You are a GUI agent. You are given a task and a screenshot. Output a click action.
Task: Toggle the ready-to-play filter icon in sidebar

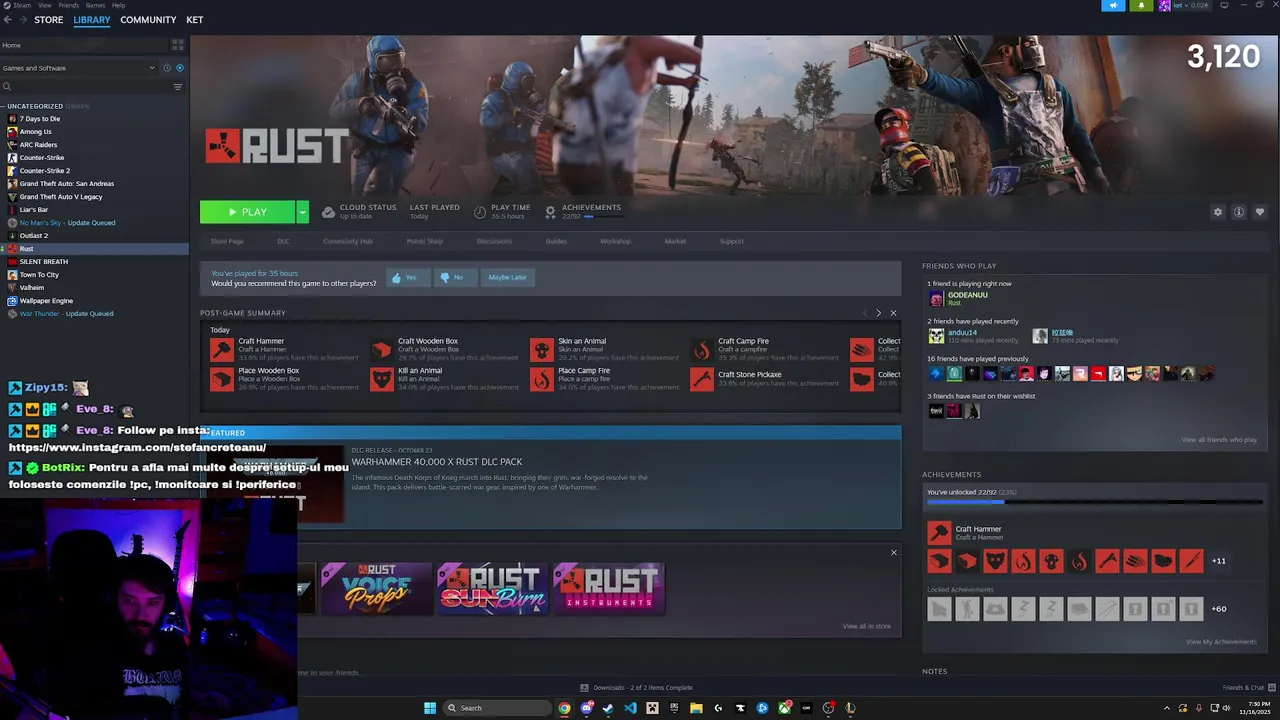(x=180, y=68)
